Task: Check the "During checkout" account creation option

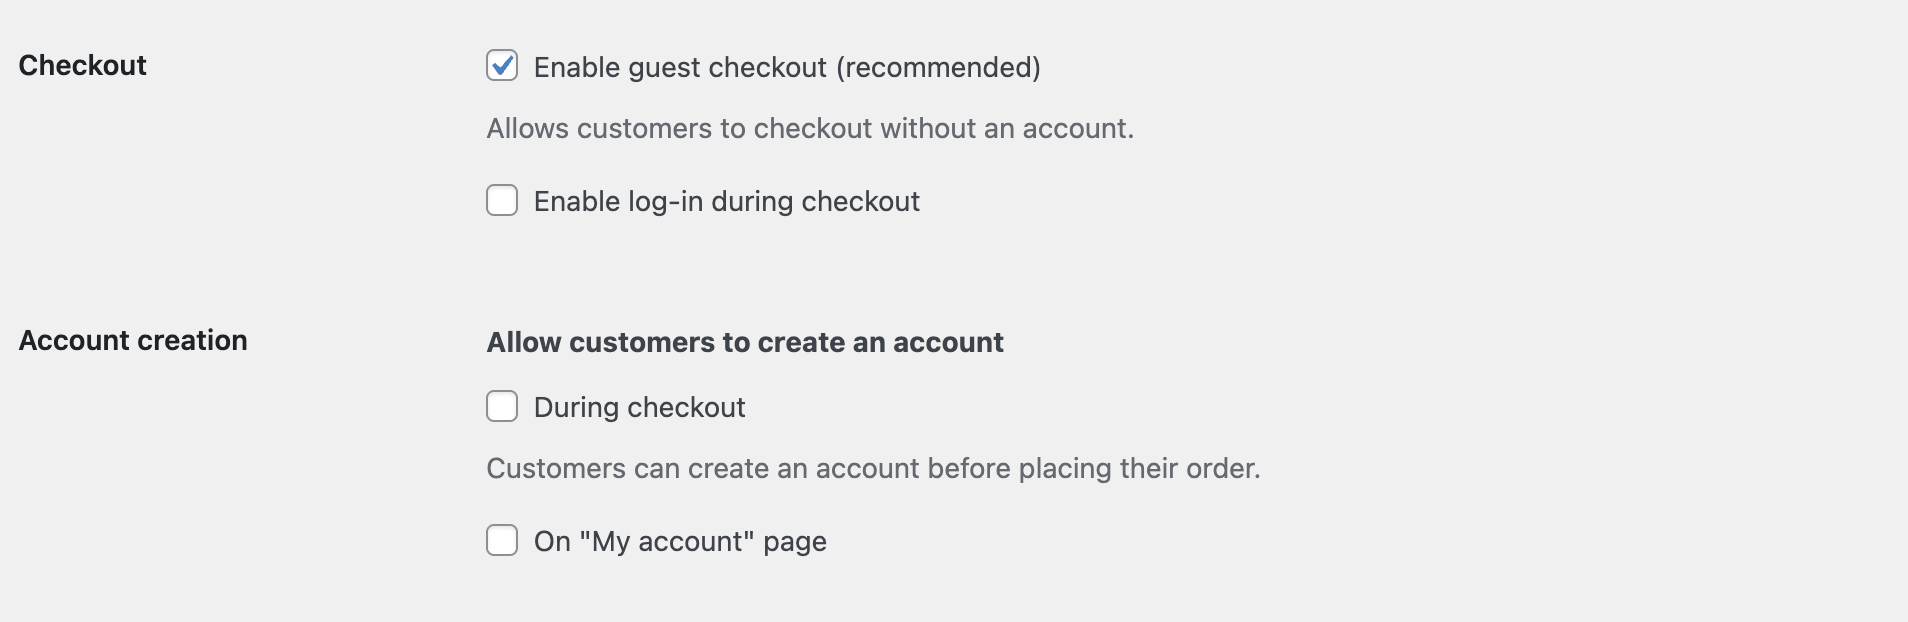Action: [502, 407]
